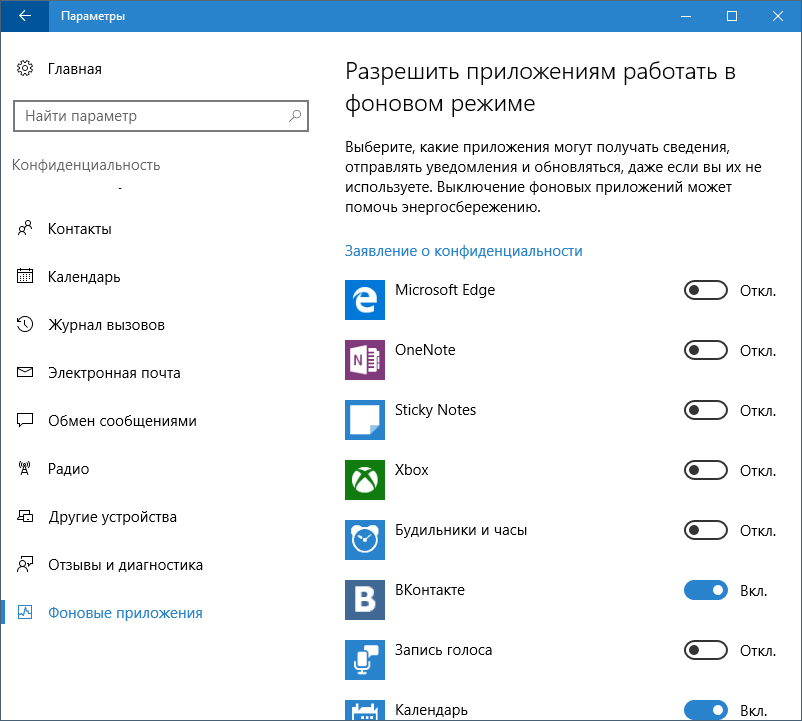802x721 pixels.
Task: Click the Календарь app icon in list
Action: tap(365, 711)
